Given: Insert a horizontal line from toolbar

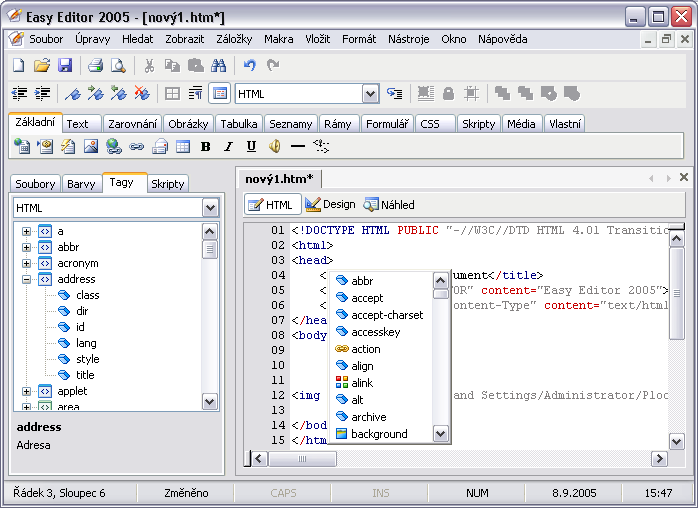Looking at the screenshot, I should coord(297,146).
